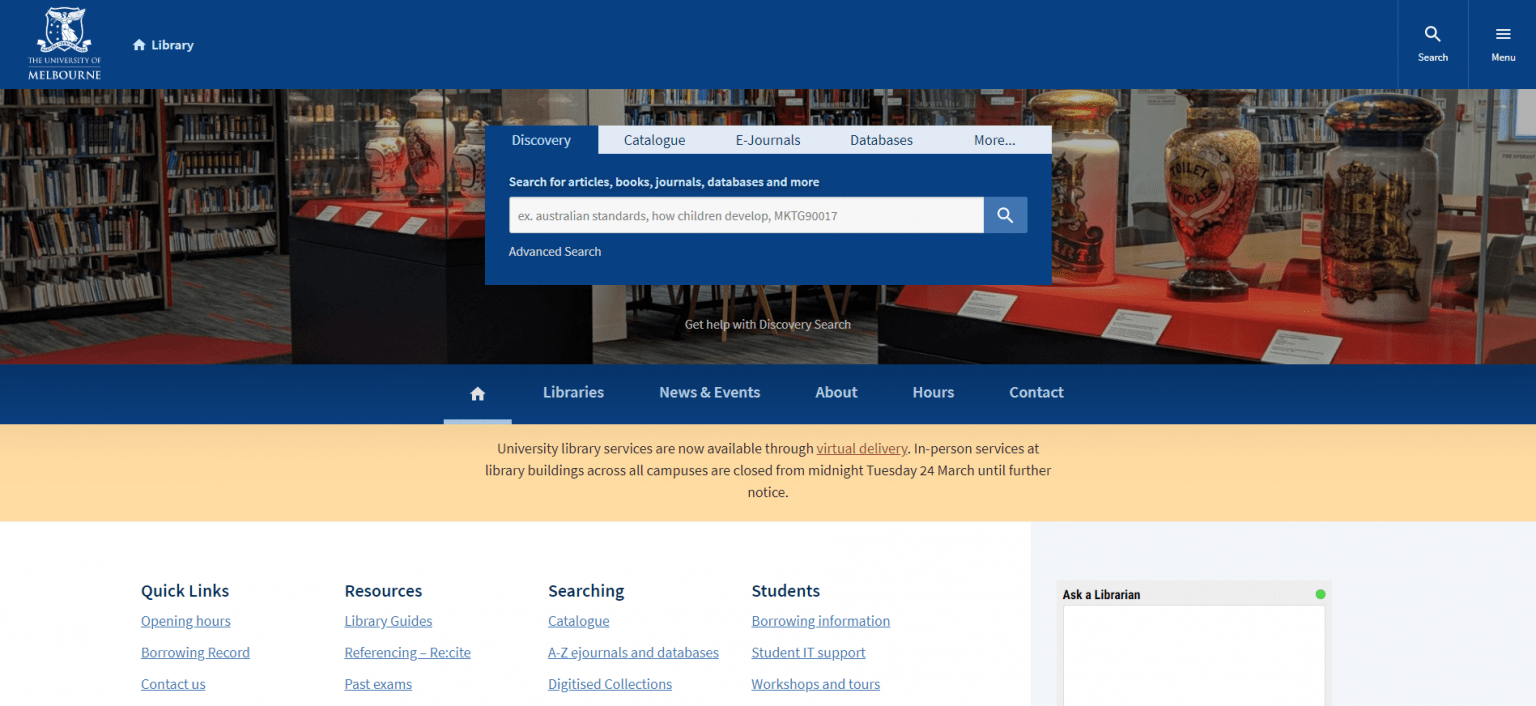Open the Hours navigation item

(932, 392)
